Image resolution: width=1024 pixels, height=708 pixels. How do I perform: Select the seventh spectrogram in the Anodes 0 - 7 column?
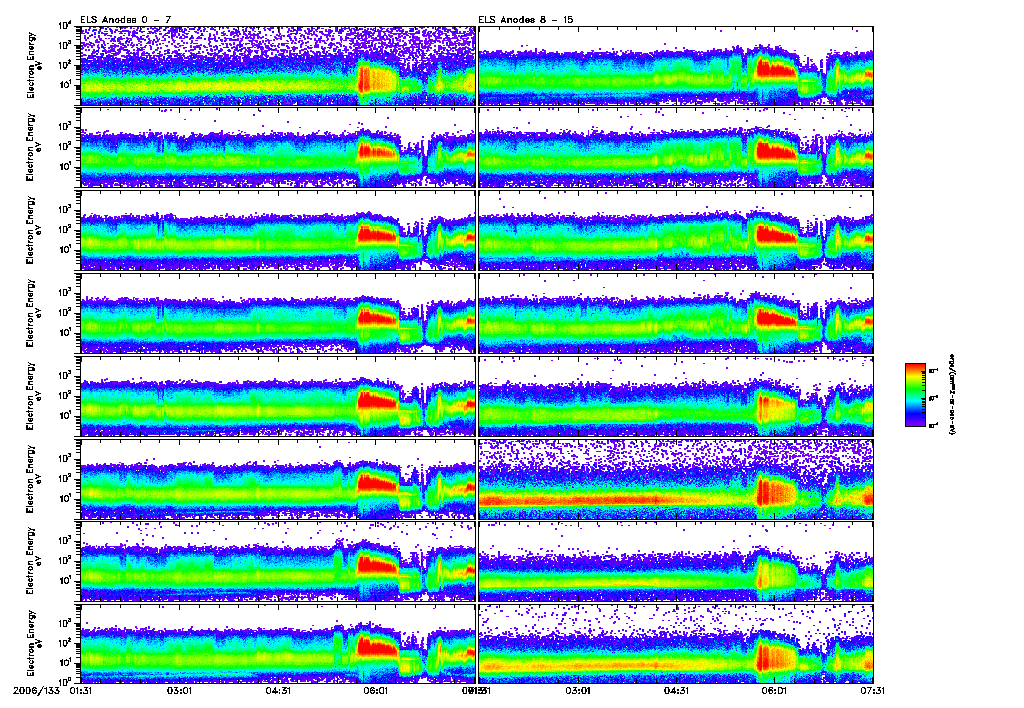tap(278, 562)
